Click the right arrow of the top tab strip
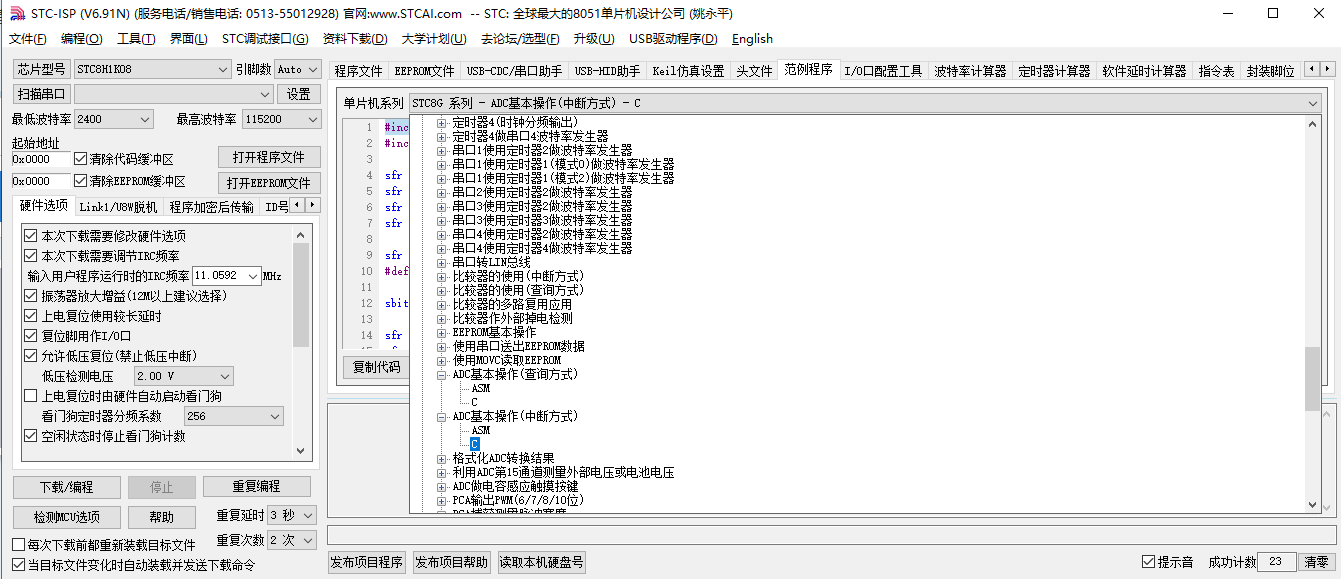This screenshot has height=579, width=1341. pos(1326,70)
